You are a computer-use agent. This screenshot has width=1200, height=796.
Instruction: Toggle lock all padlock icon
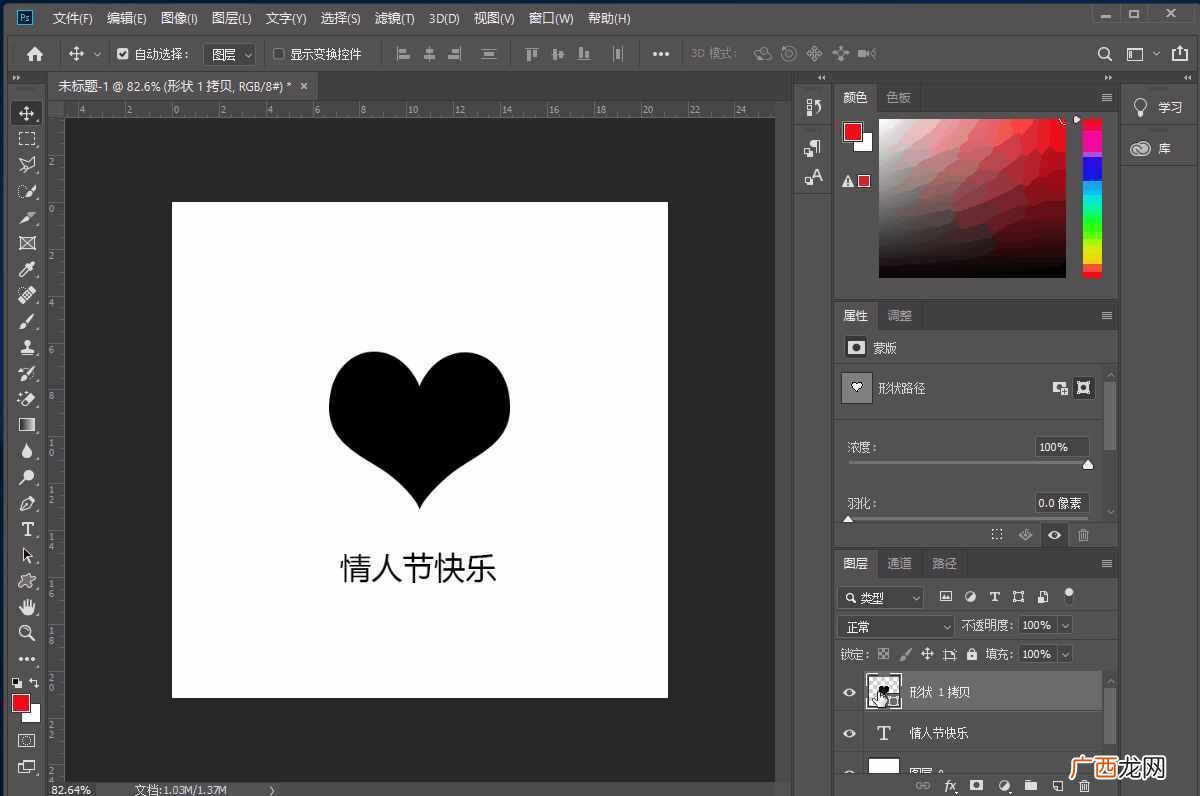971,654
